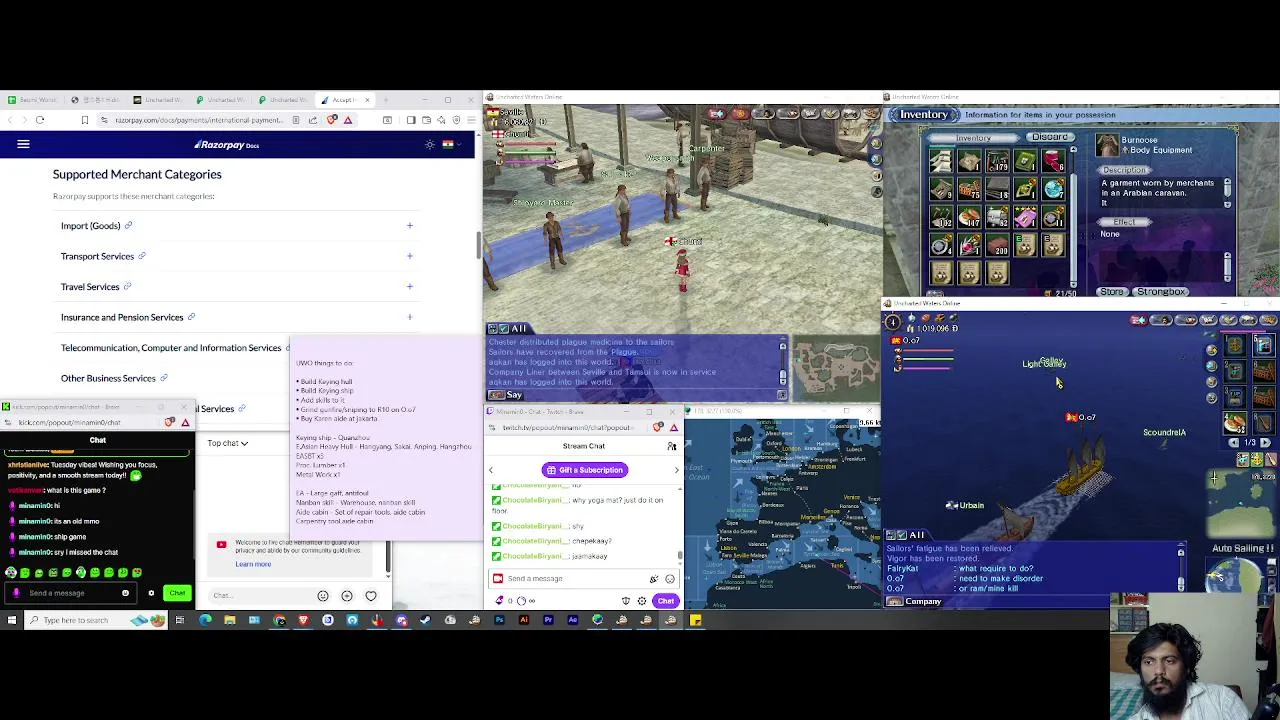Click Gift a Subscription button on Twitch
Viewport: 1280px width, 720px height.
(585, 470)
